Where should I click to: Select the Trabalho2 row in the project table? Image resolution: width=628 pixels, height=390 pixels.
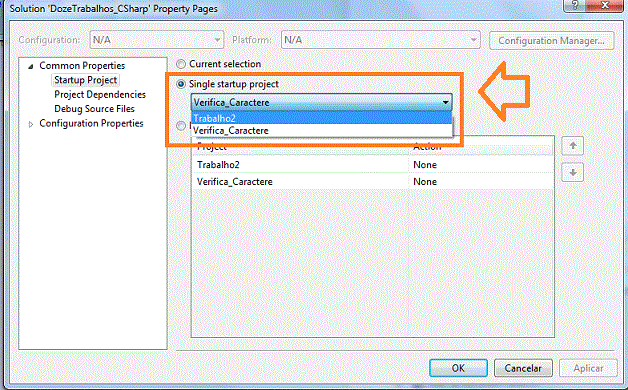[372, 165]
